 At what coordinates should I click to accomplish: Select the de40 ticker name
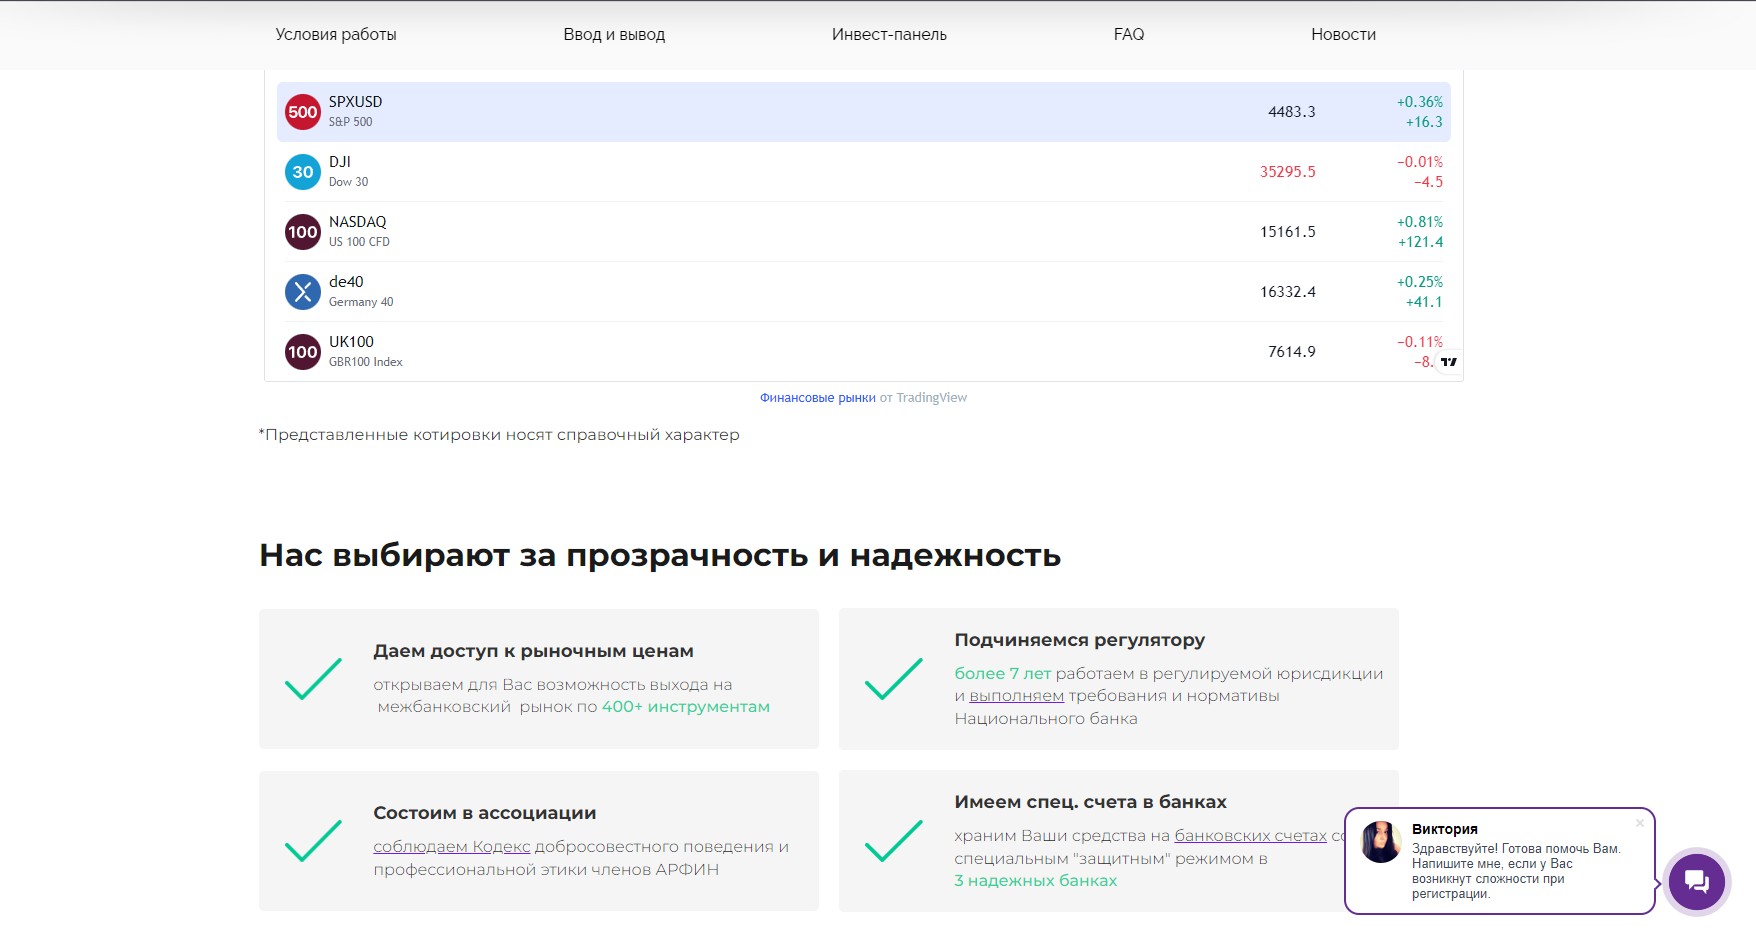tap(346, 282)
